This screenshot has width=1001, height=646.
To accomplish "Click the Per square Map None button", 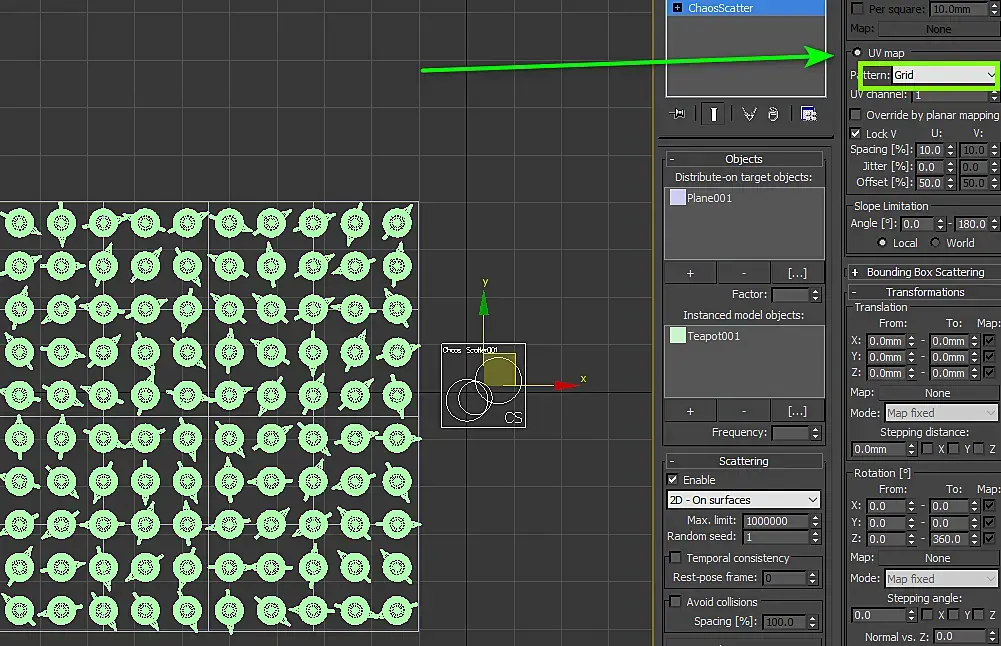I will [x=938, y=29].
